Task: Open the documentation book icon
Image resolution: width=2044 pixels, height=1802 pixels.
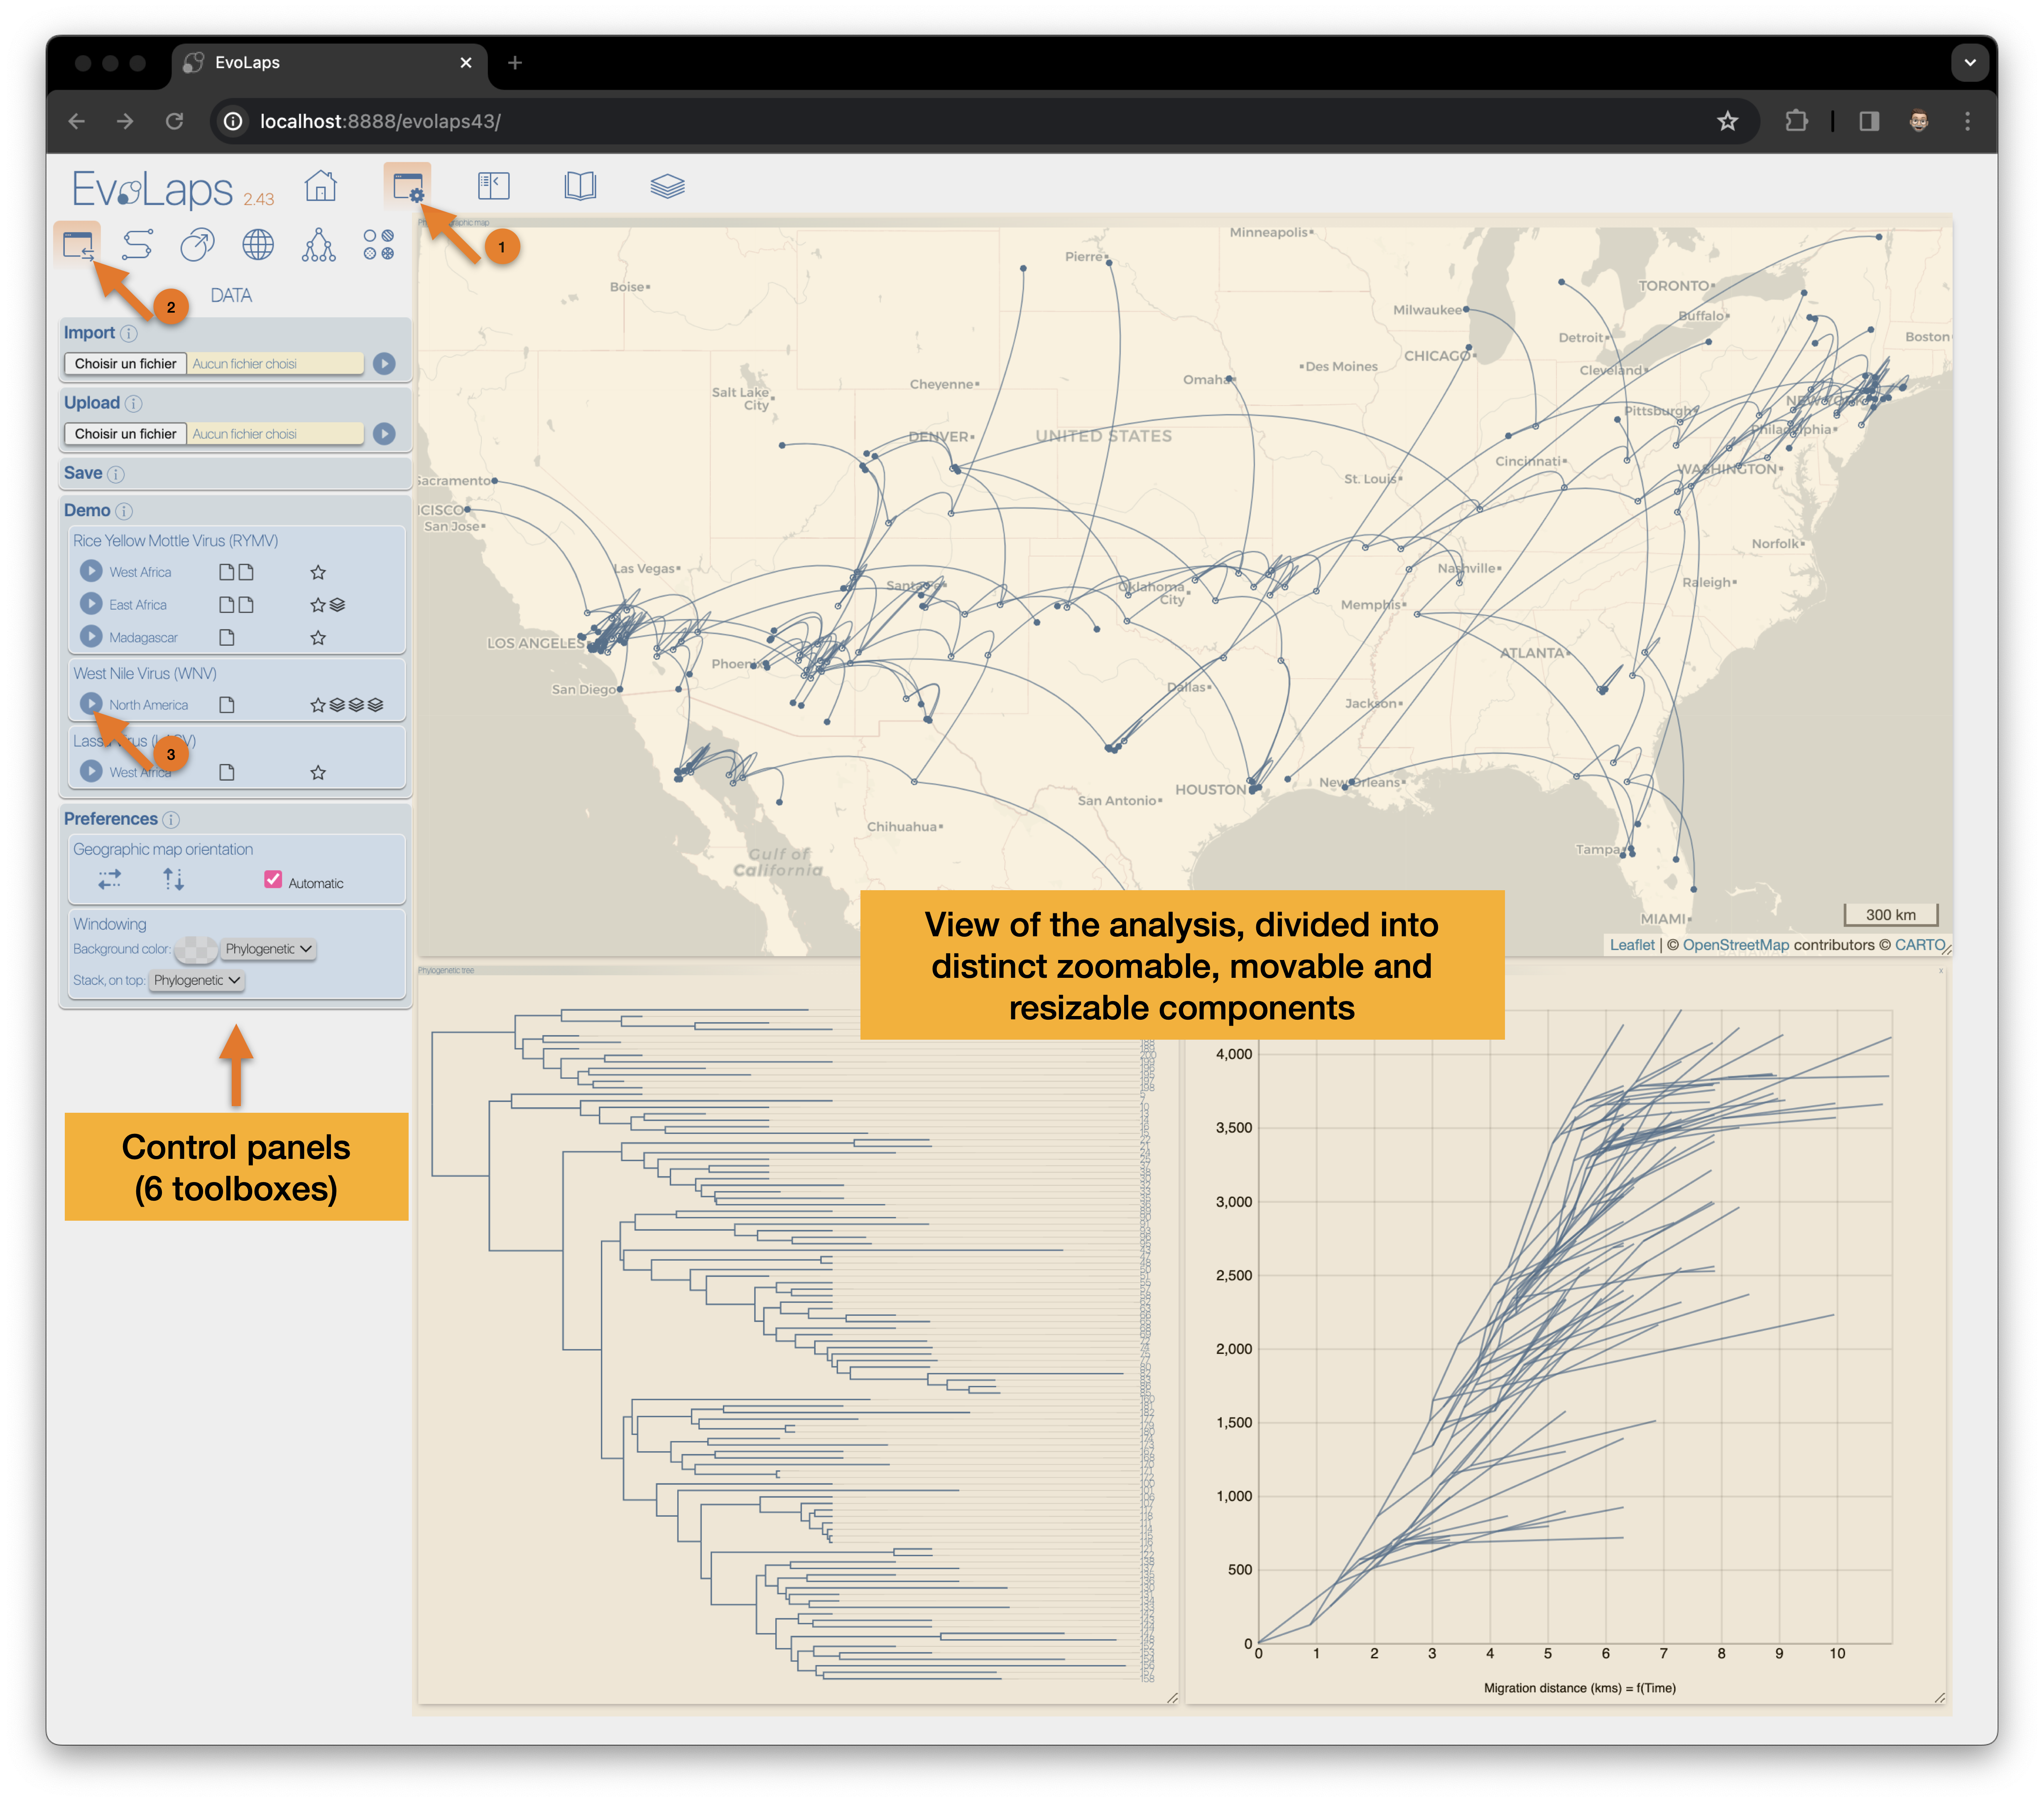Action: tap(580, 186)
